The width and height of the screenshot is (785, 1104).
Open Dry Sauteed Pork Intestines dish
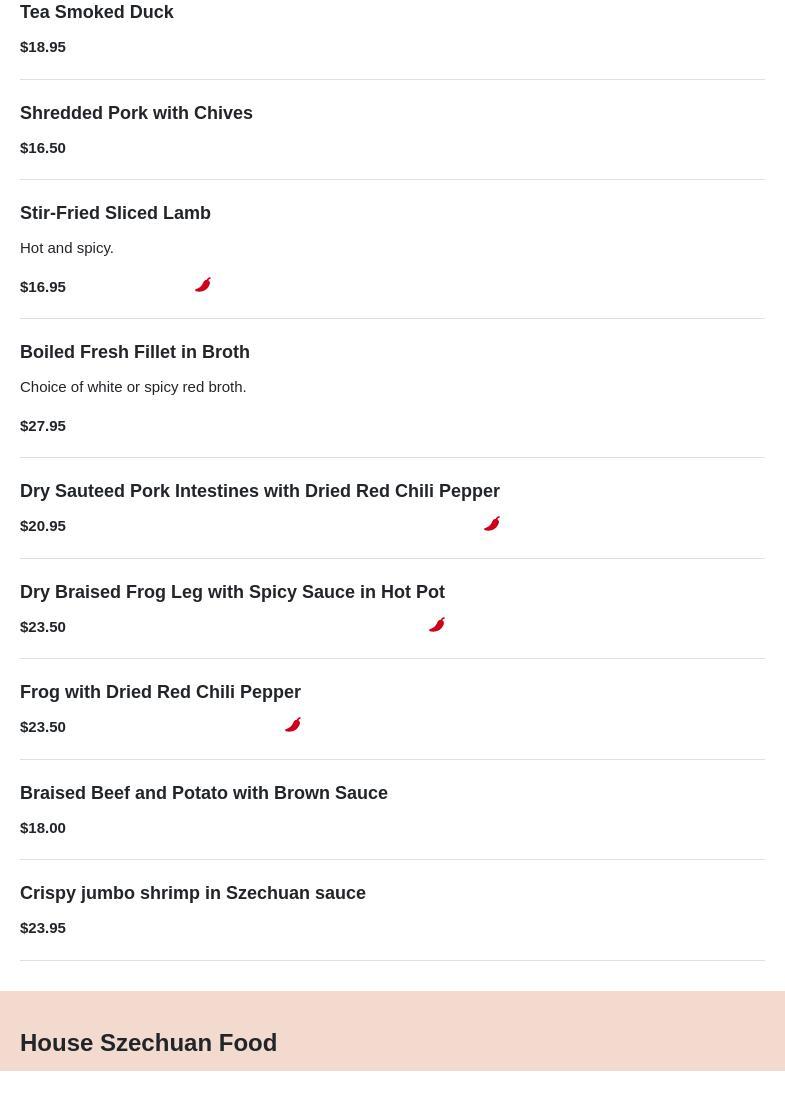click(260, 491)
